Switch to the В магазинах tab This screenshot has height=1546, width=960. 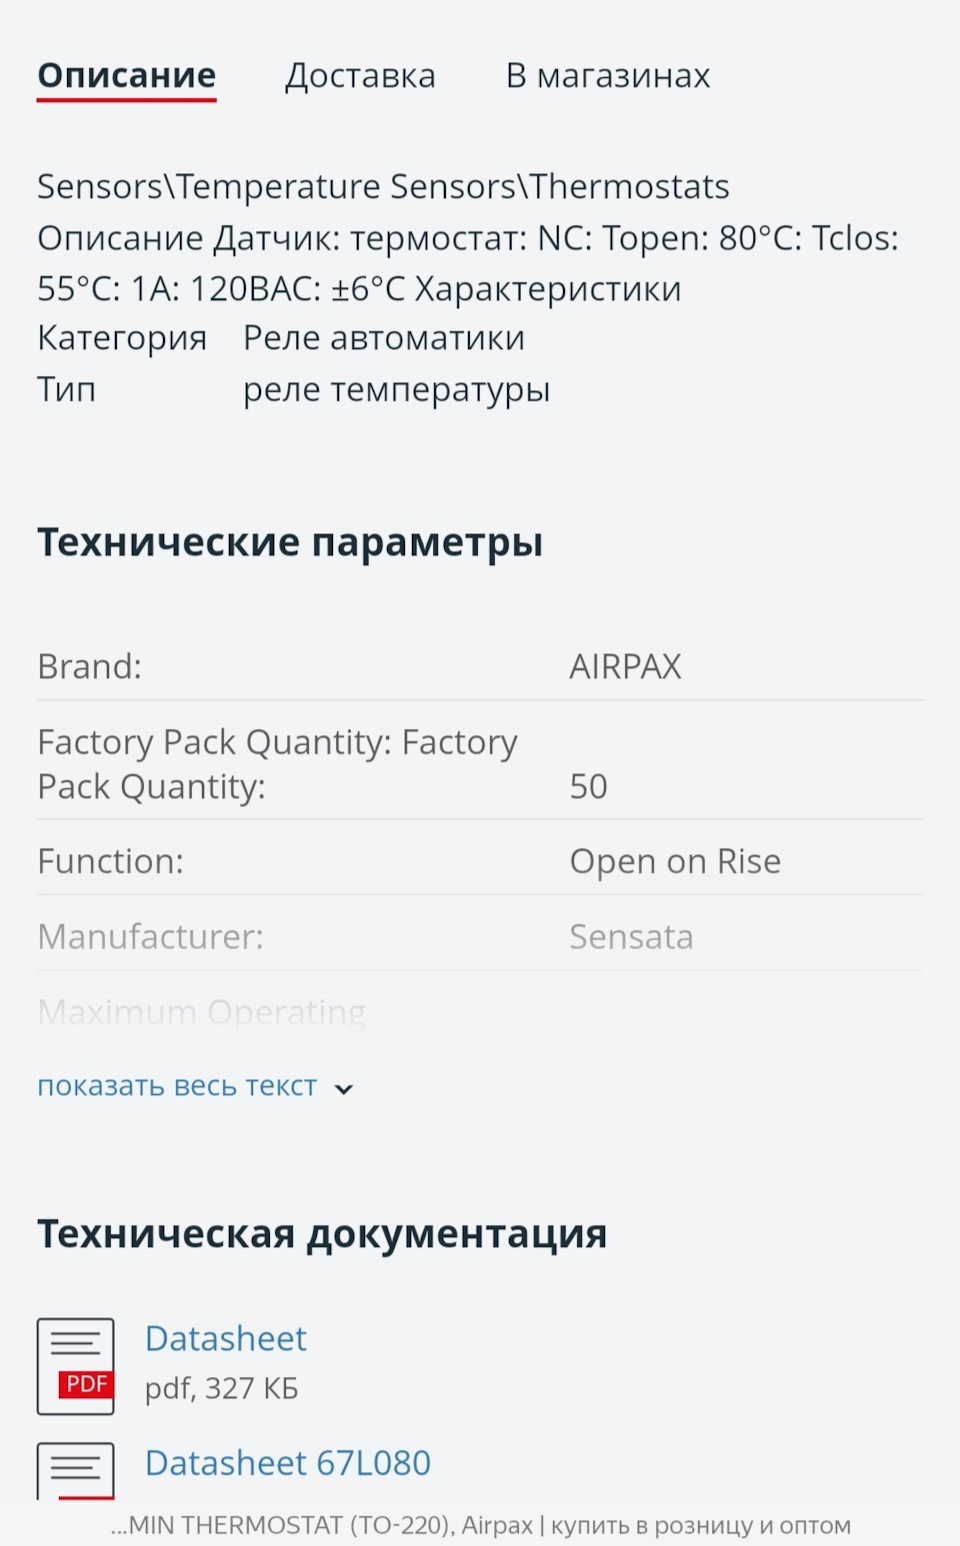coord(608,76)
